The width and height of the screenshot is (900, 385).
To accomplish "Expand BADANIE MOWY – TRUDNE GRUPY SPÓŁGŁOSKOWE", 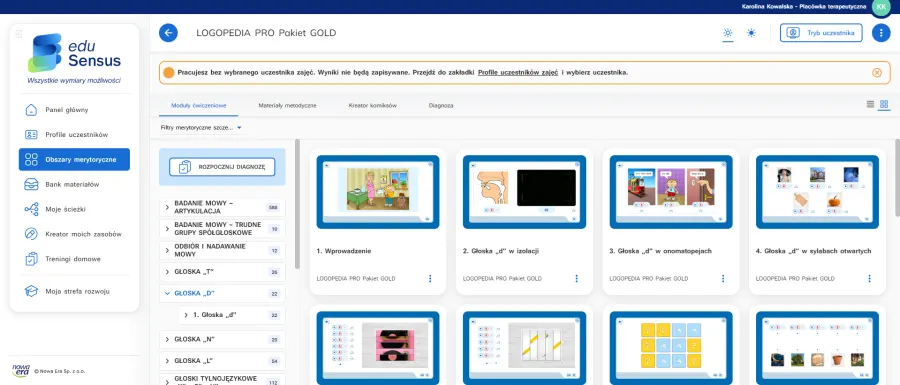I will click(x=222, y=229).
